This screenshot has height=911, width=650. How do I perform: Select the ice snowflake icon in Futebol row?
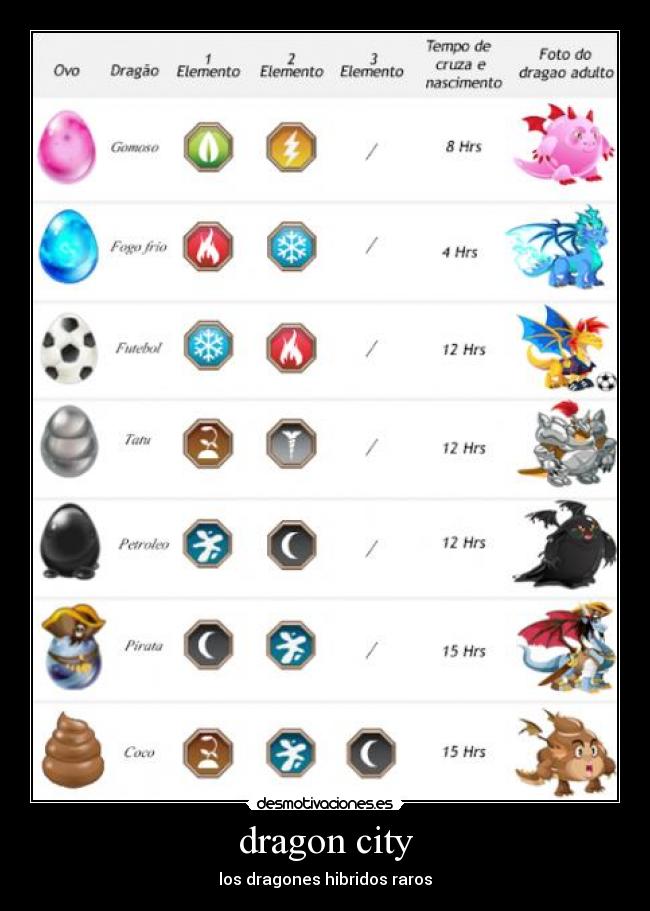(x=209, y=346)
